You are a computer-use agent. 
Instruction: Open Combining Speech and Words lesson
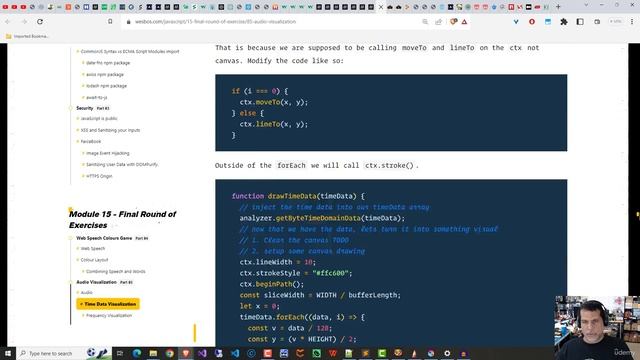(116, 271)
